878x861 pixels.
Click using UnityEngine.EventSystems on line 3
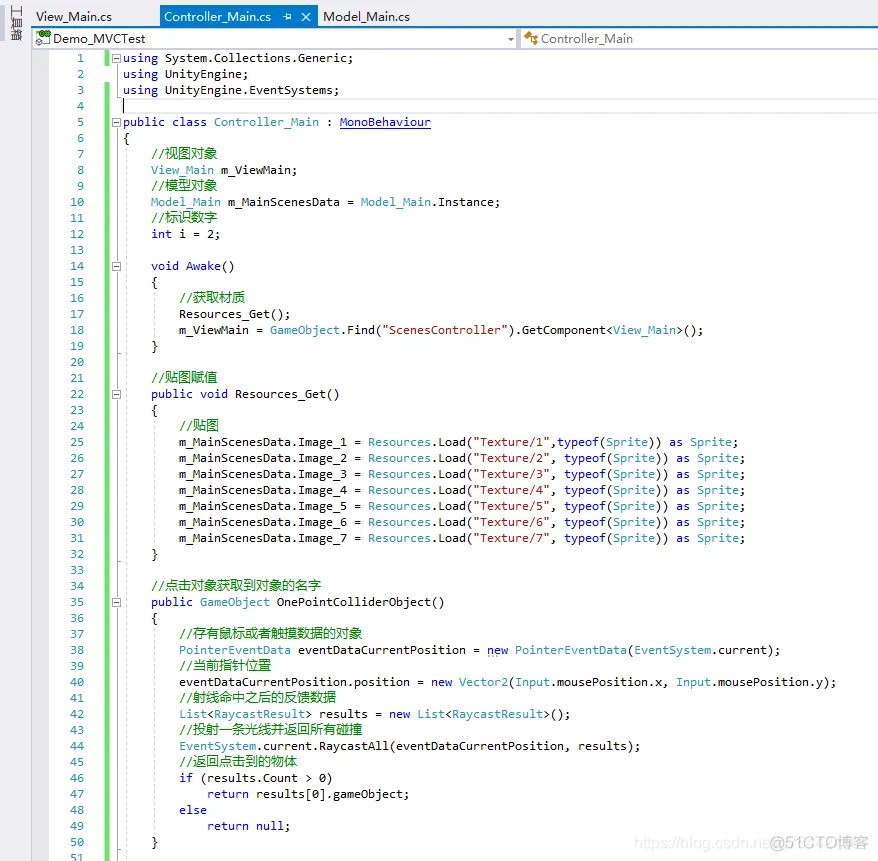[x=231, y=90]
